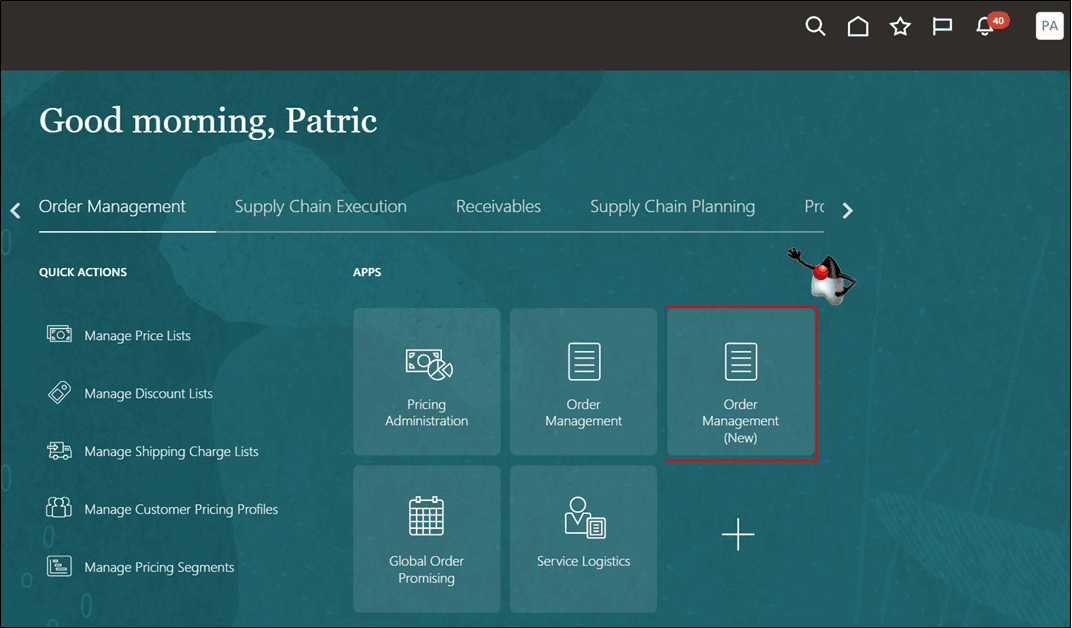Click the Manage Shipping Charge Lists truck icon
Viewport: 1072px width, 628px height.
coord(59,450)
